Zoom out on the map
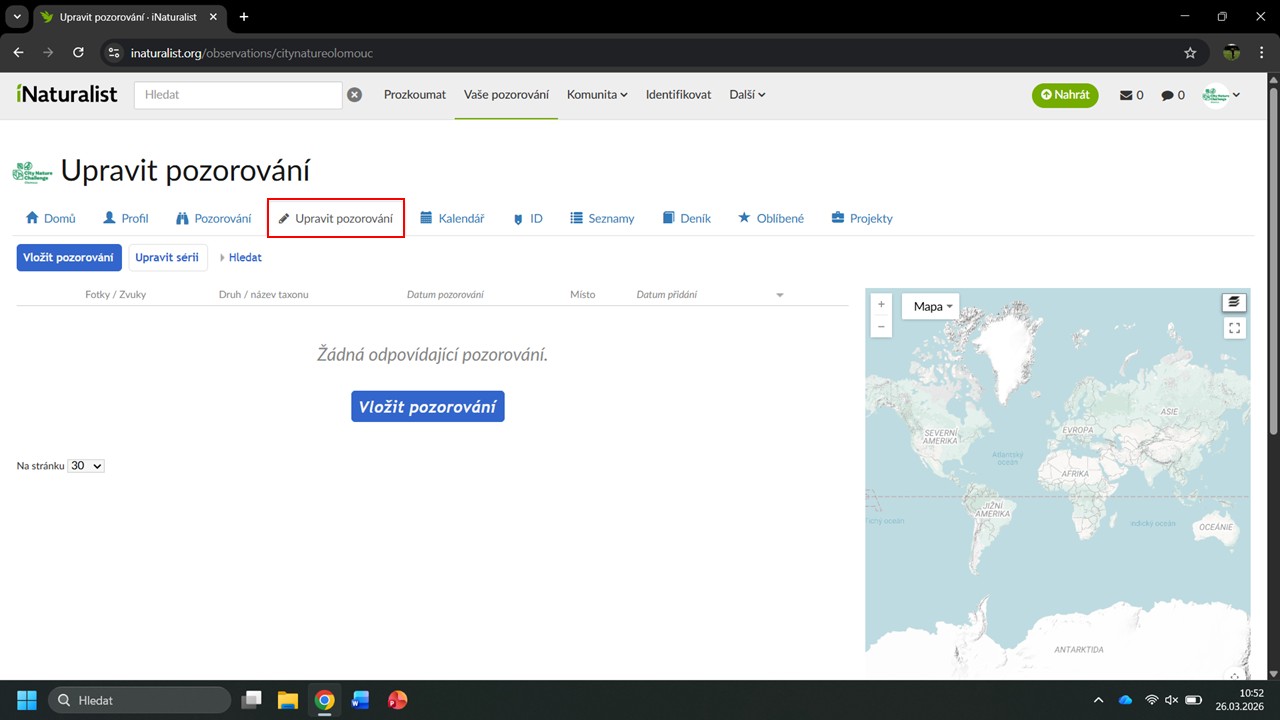The height and width of the screenshot is (720, 1280). click(881, 327)
